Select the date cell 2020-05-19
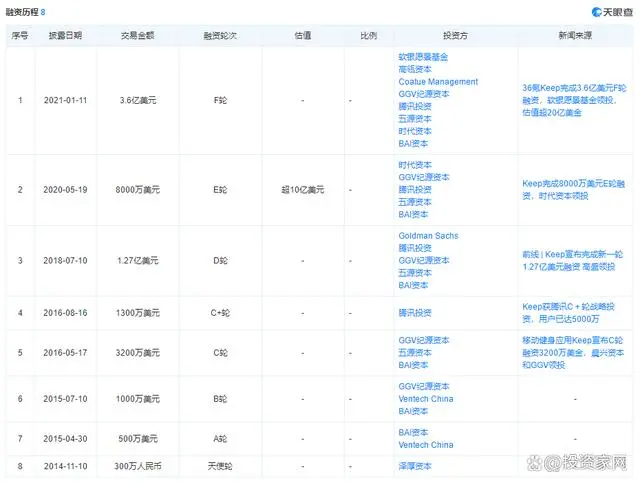This screenshot has width=640, height=485. [x=65, y=190]
